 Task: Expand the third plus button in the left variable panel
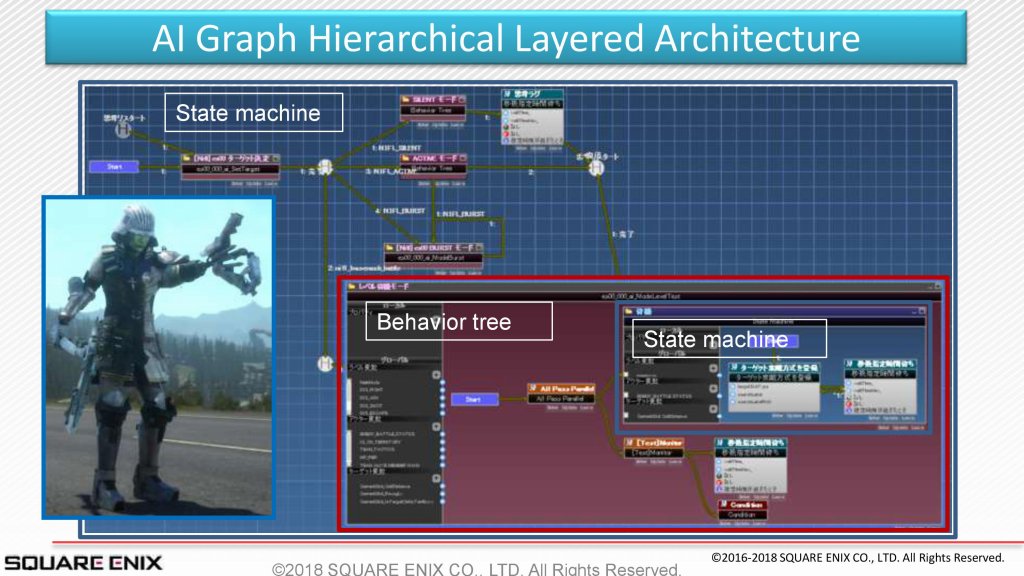coord(436,476)
